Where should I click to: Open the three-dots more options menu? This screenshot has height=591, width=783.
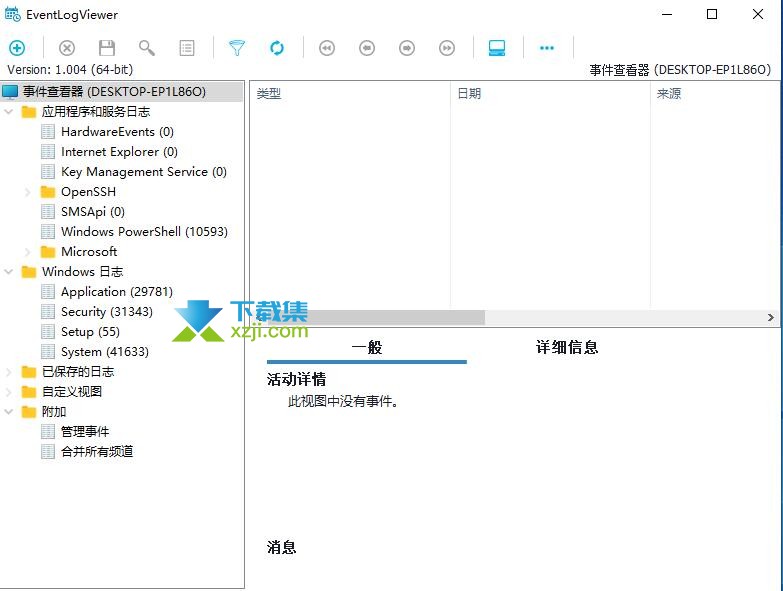coord(546,48)
